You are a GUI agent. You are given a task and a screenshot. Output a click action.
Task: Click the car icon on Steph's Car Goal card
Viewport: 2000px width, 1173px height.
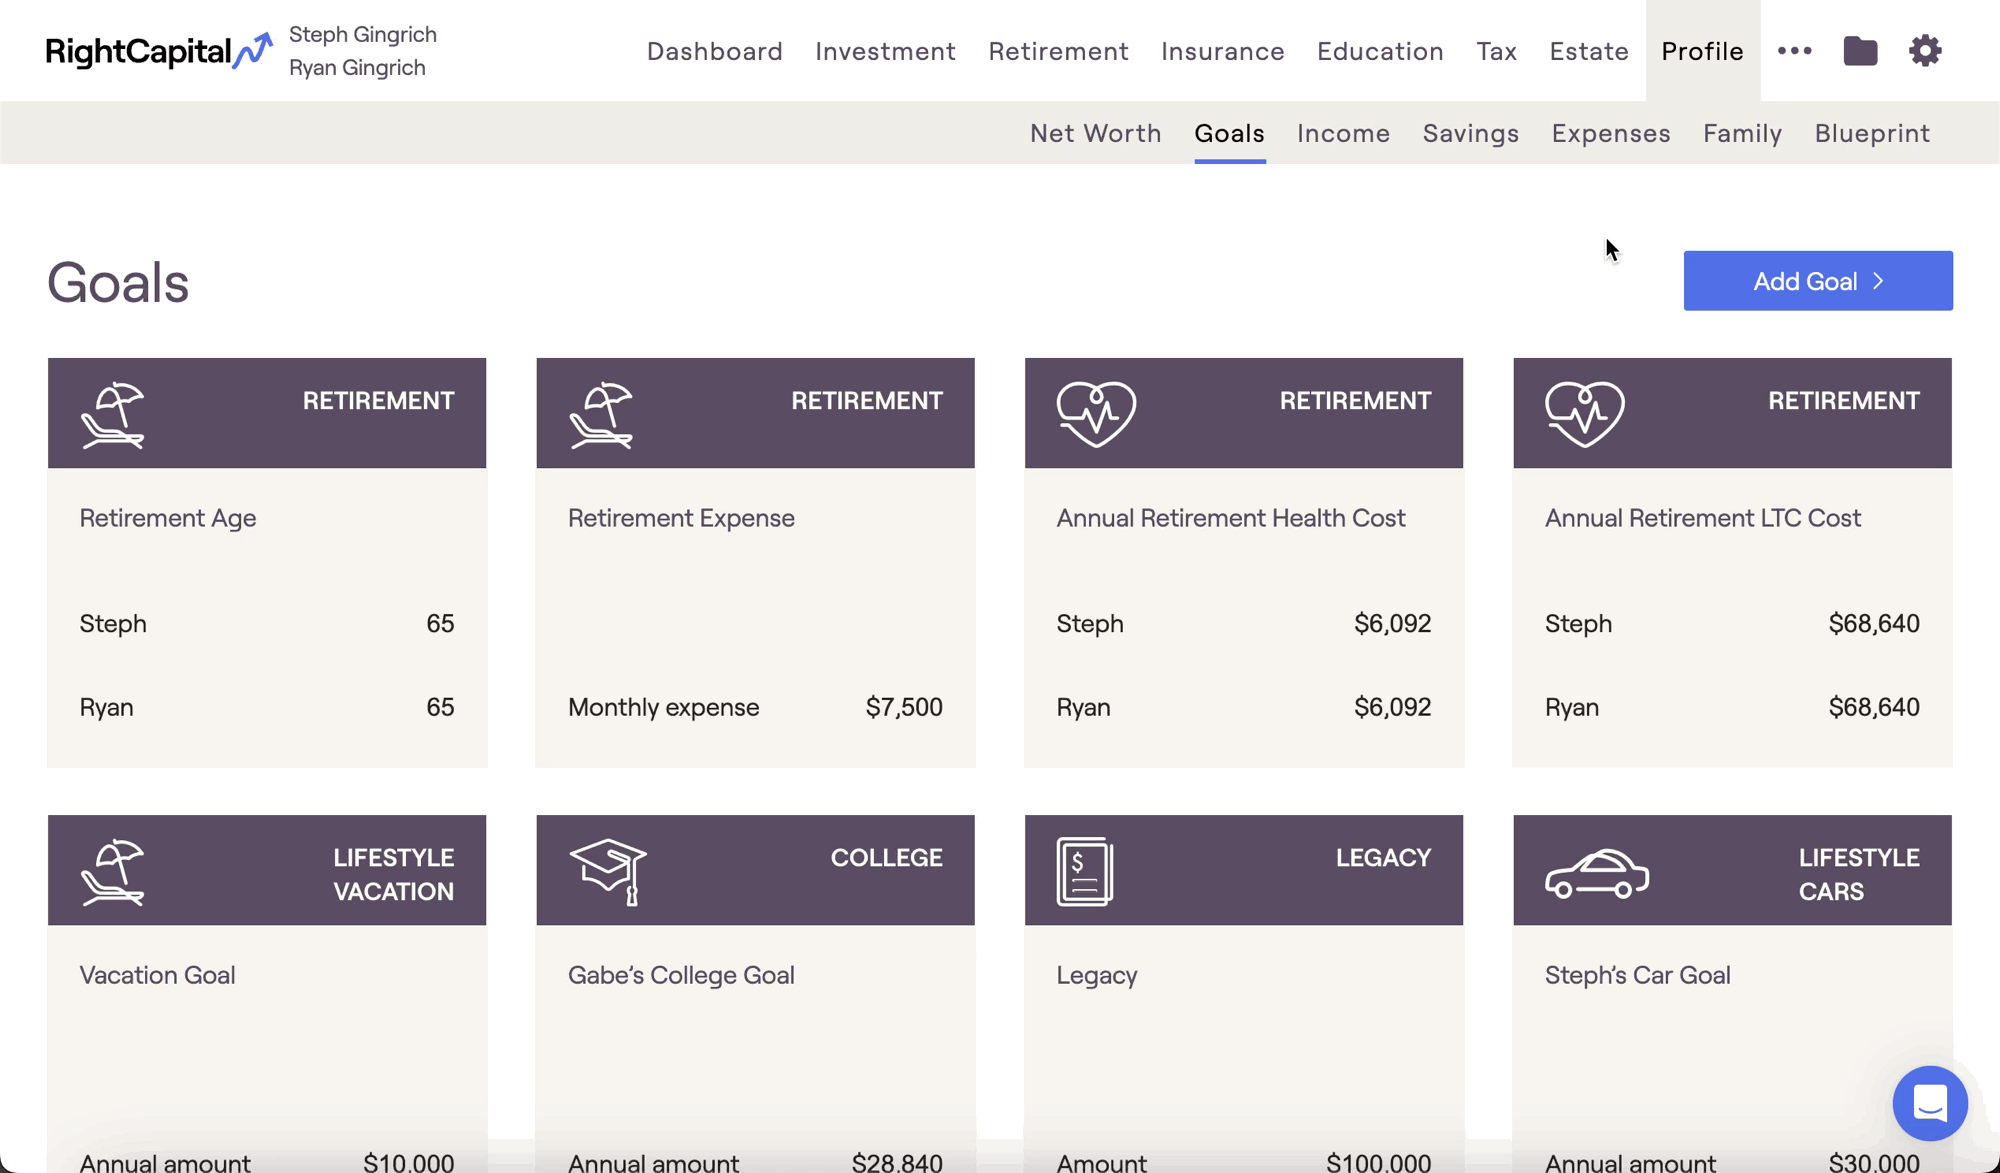1597,874
